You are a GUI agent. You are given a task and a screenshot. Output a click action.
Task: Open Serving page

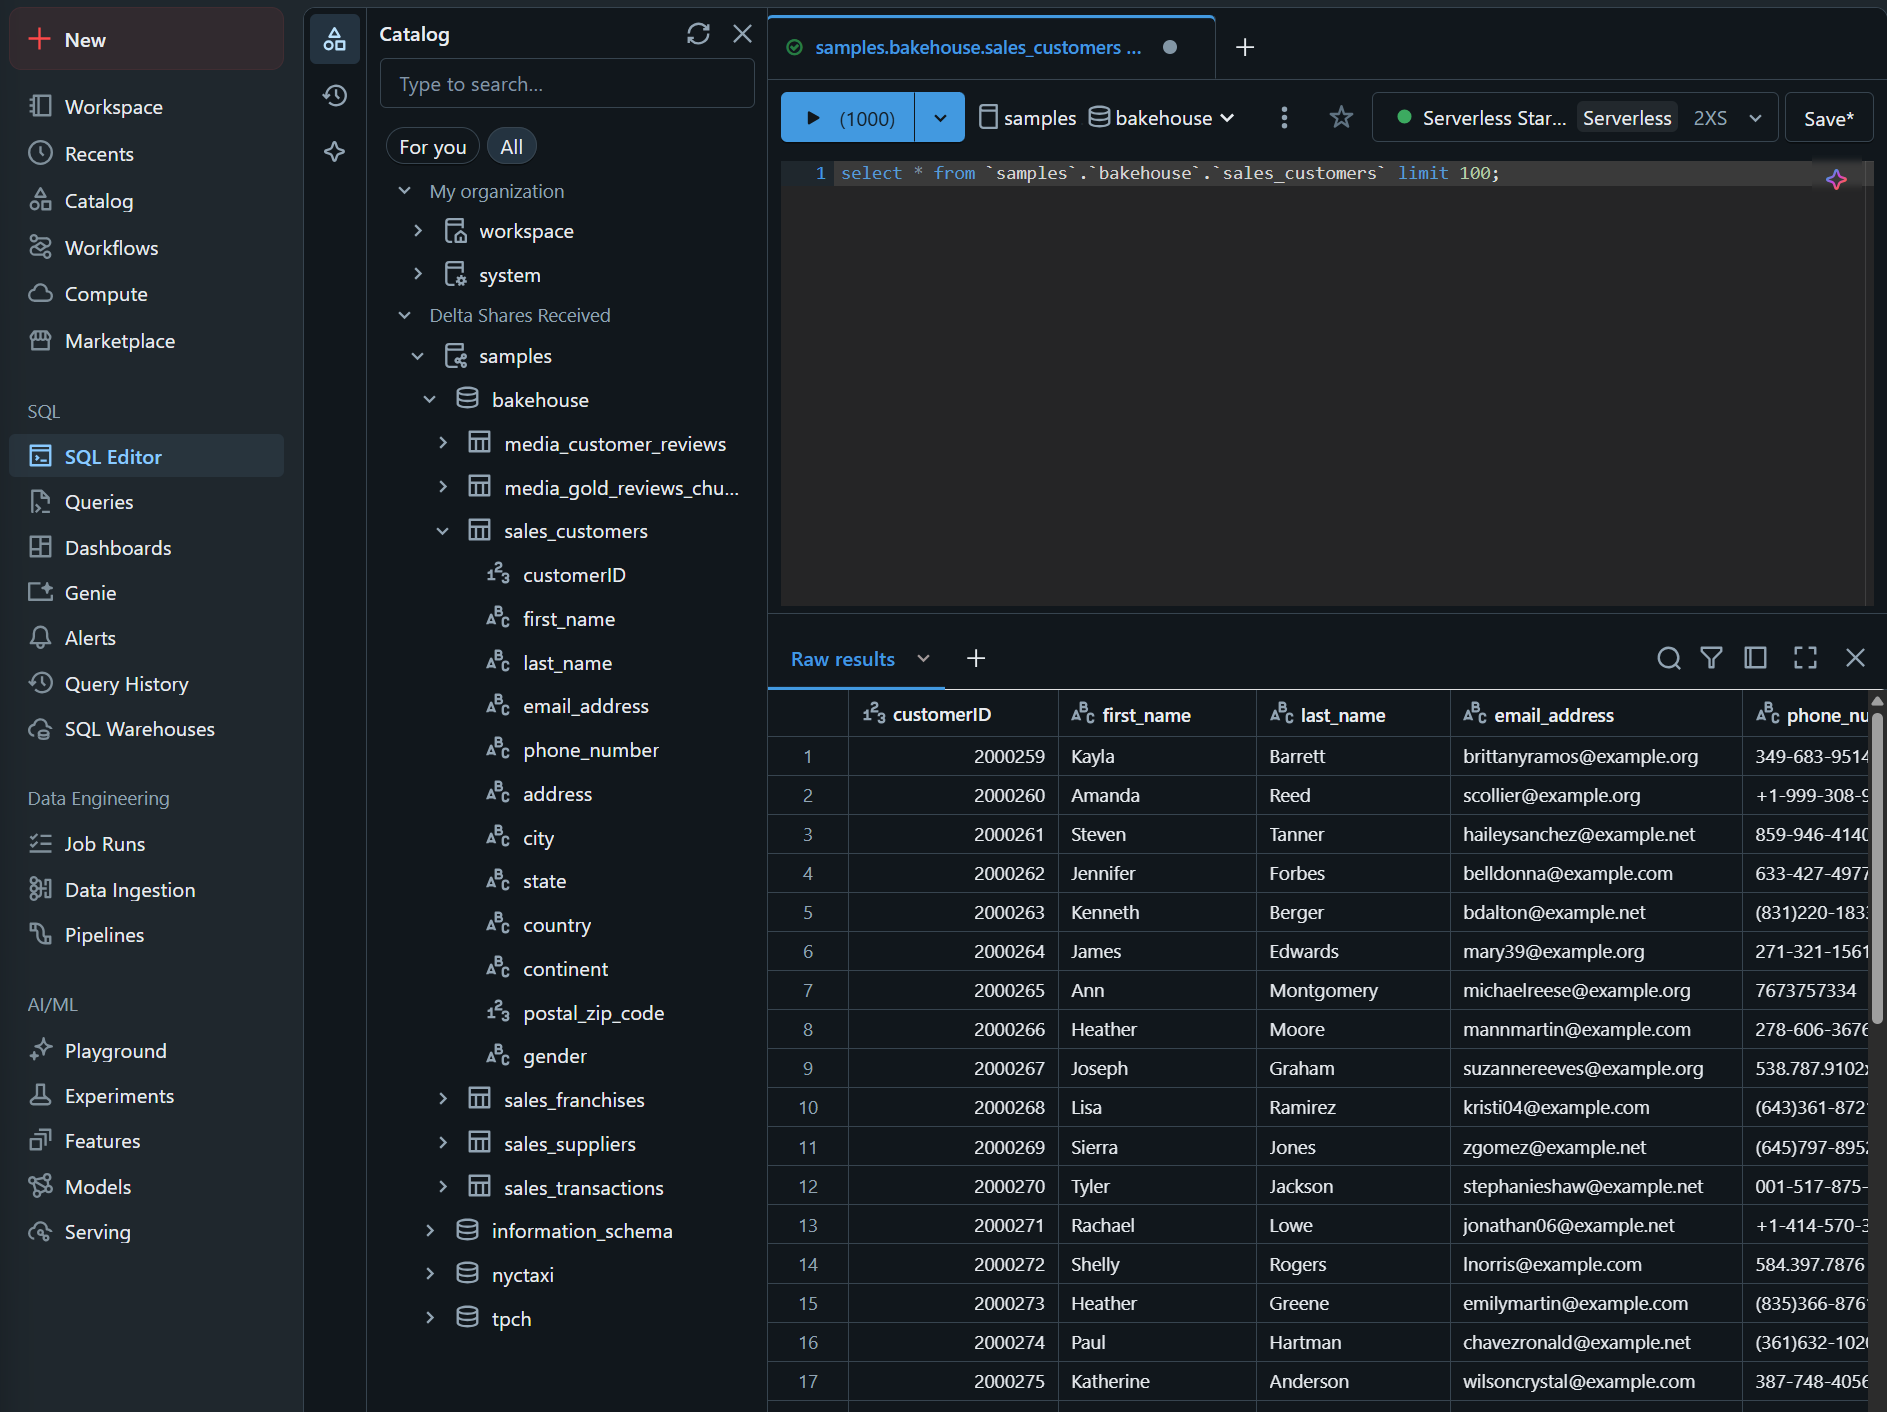146,1232
